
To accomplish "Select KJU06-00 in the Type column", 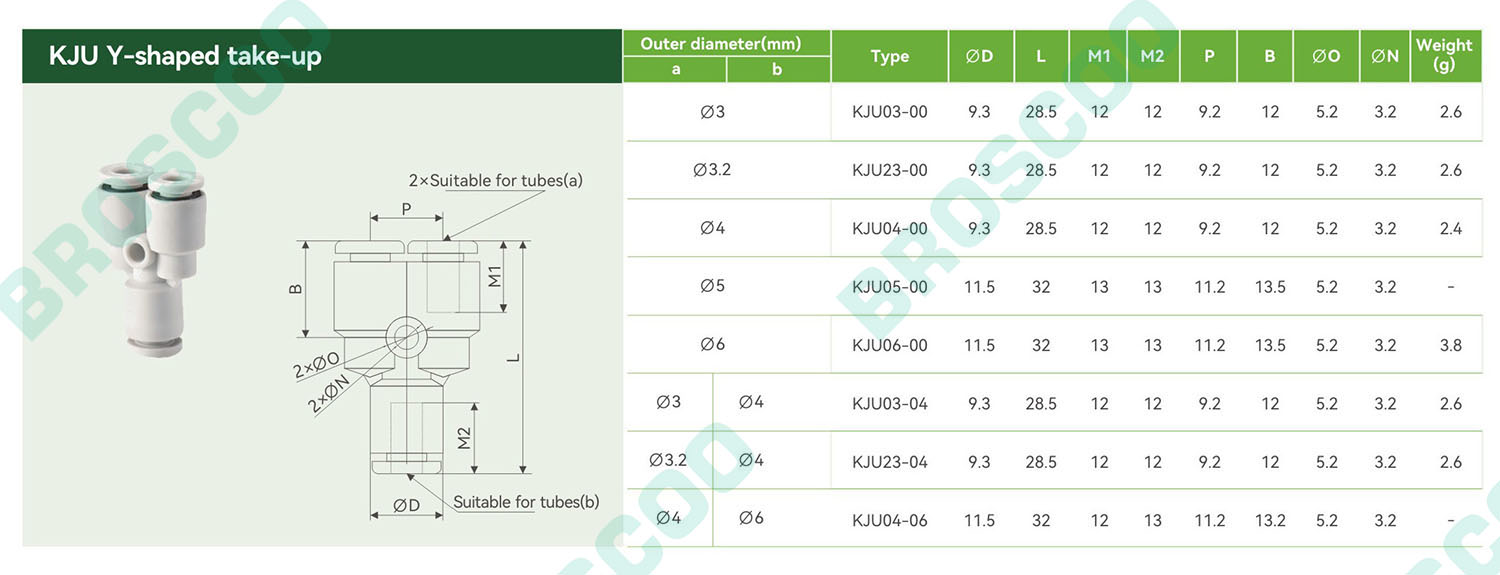I will coord(889,345).
